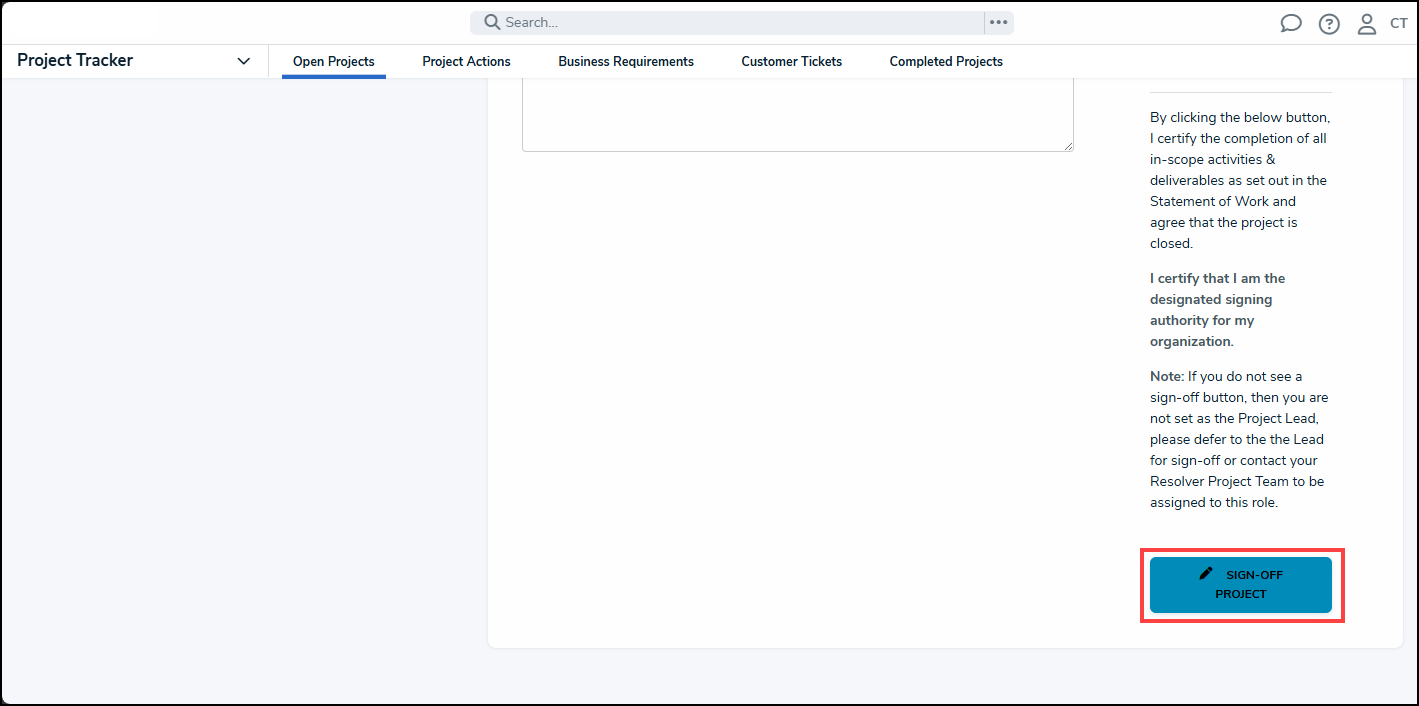Open the chat messages icon

tap(1290, 22)
